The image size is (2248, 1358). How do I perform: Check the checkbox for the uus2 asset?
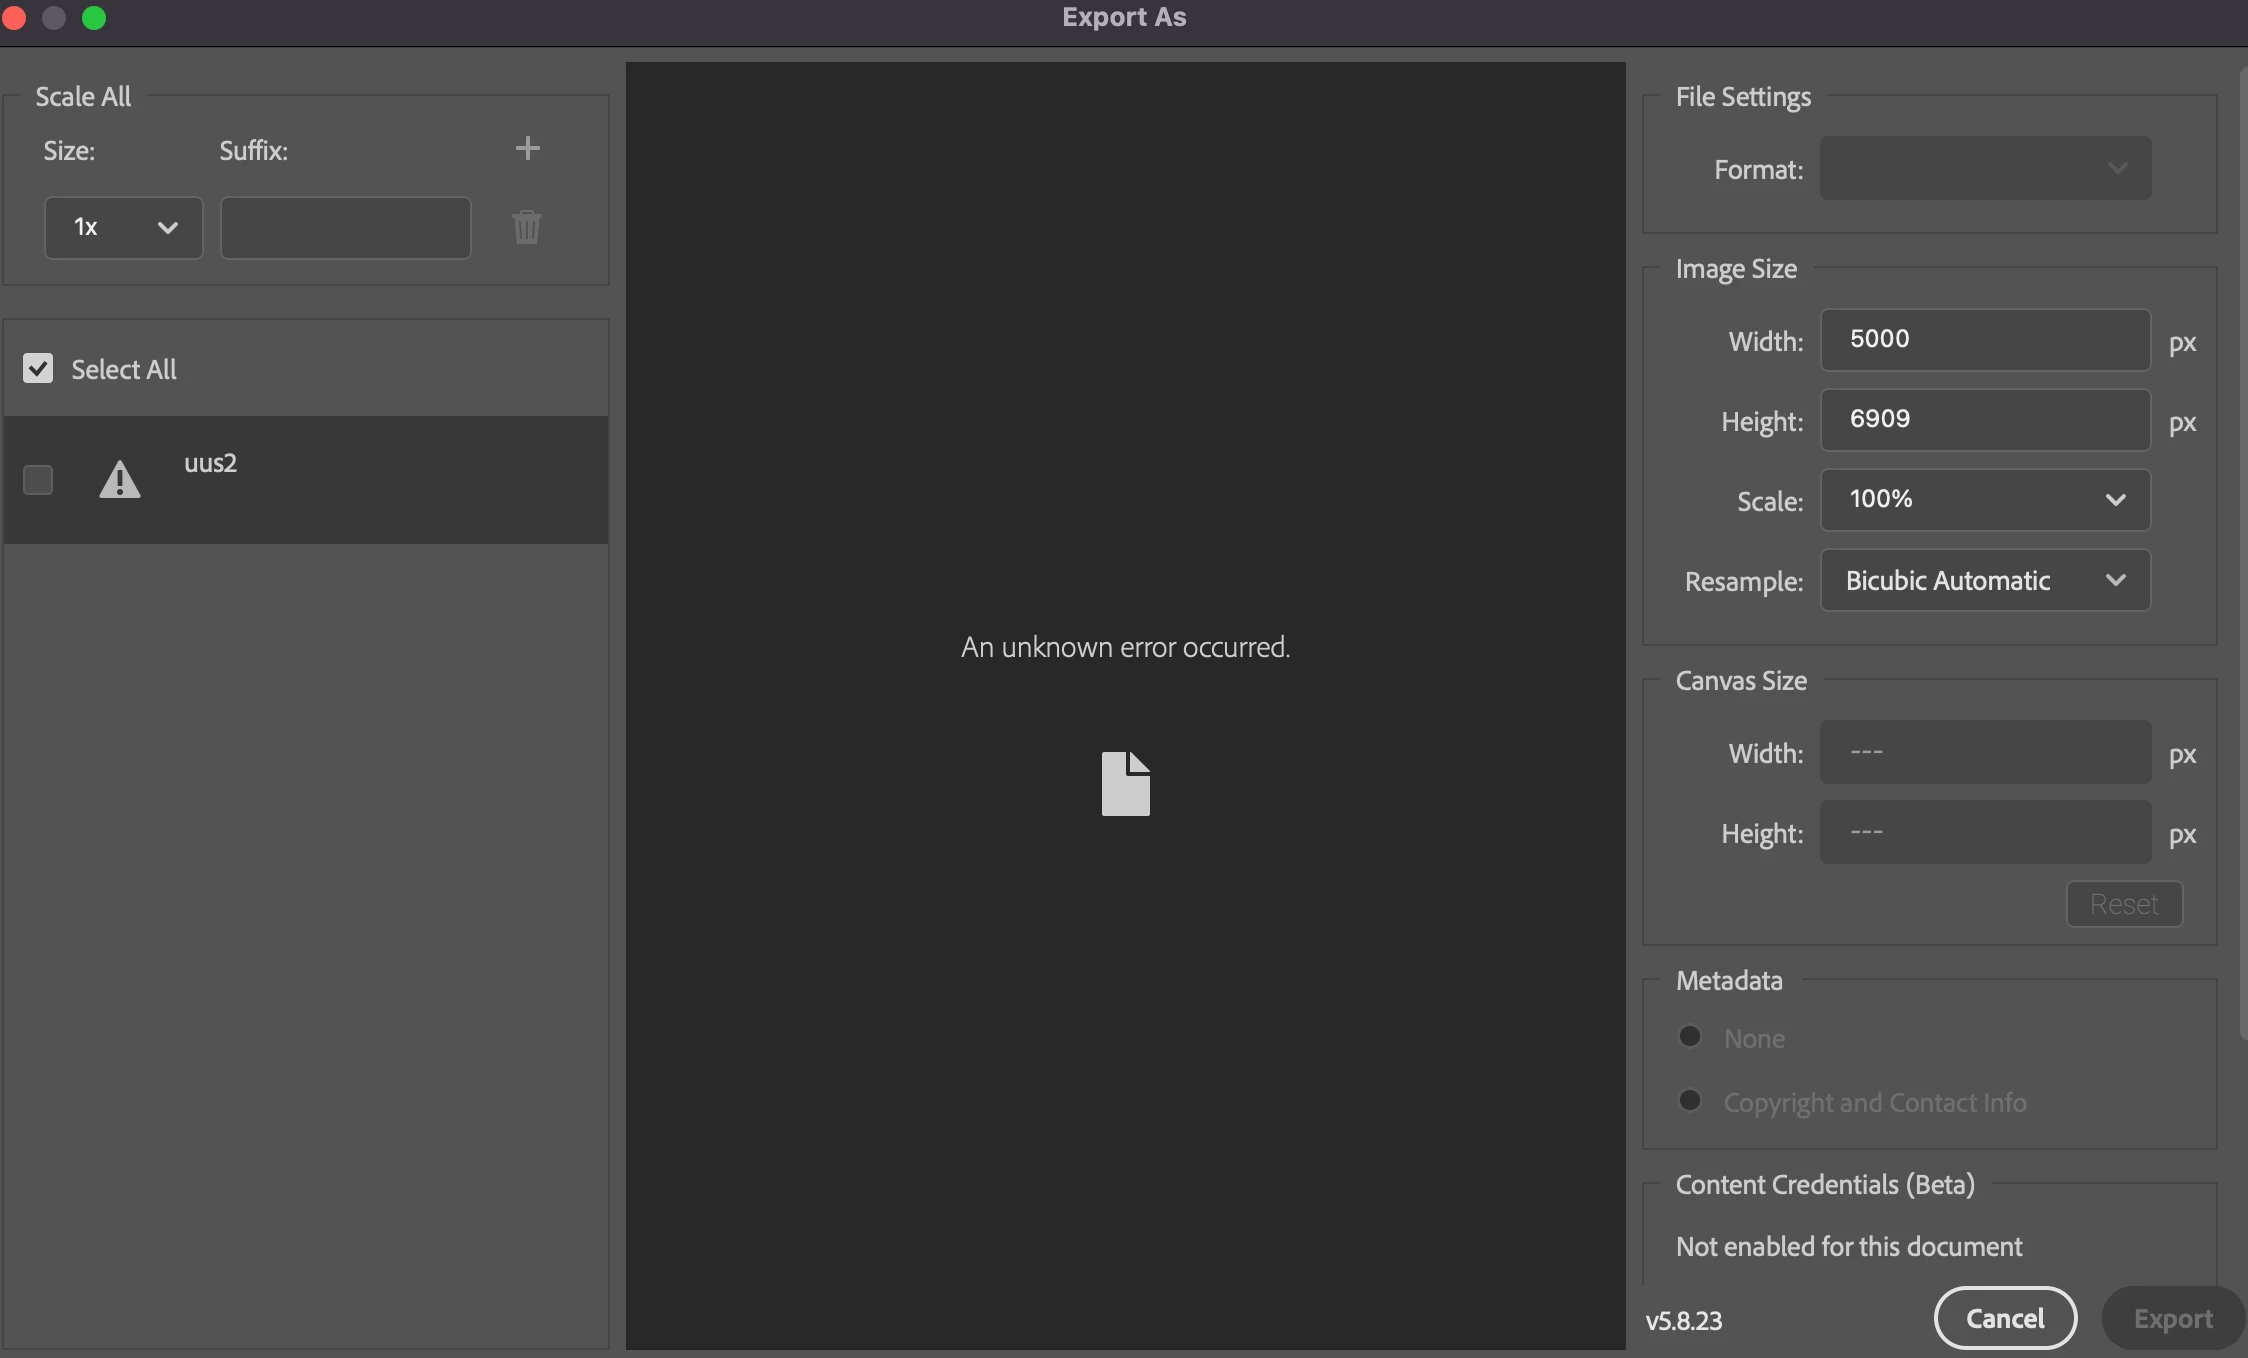coord(38,480)
